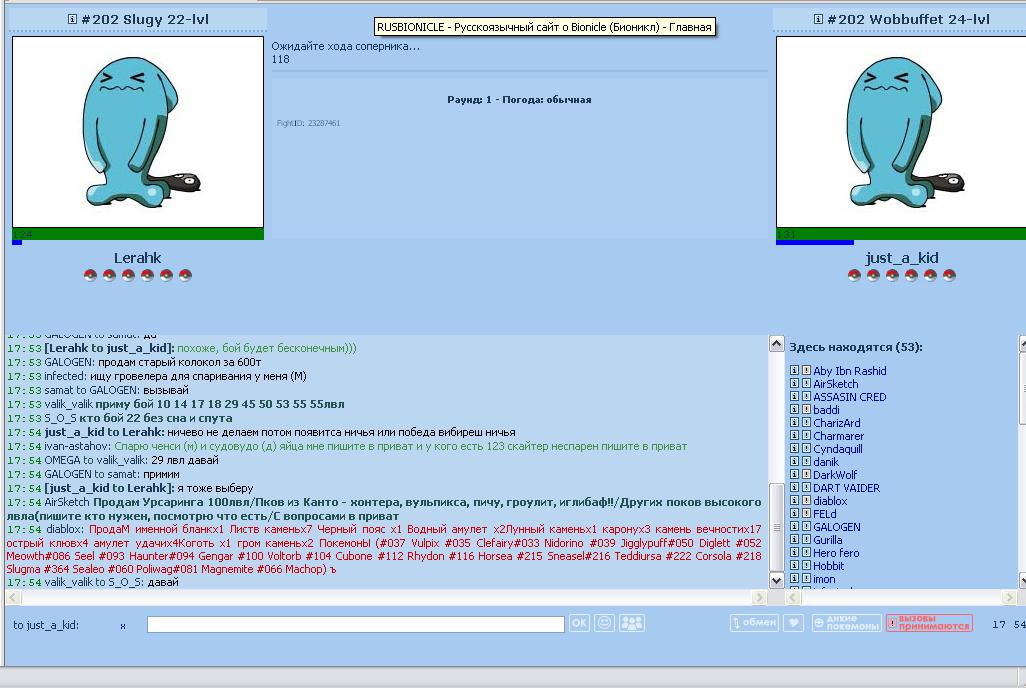Screen dimensions: 1026x688
Task: Click Wobbuffet pokemon image on right
Action: (901, 132)
